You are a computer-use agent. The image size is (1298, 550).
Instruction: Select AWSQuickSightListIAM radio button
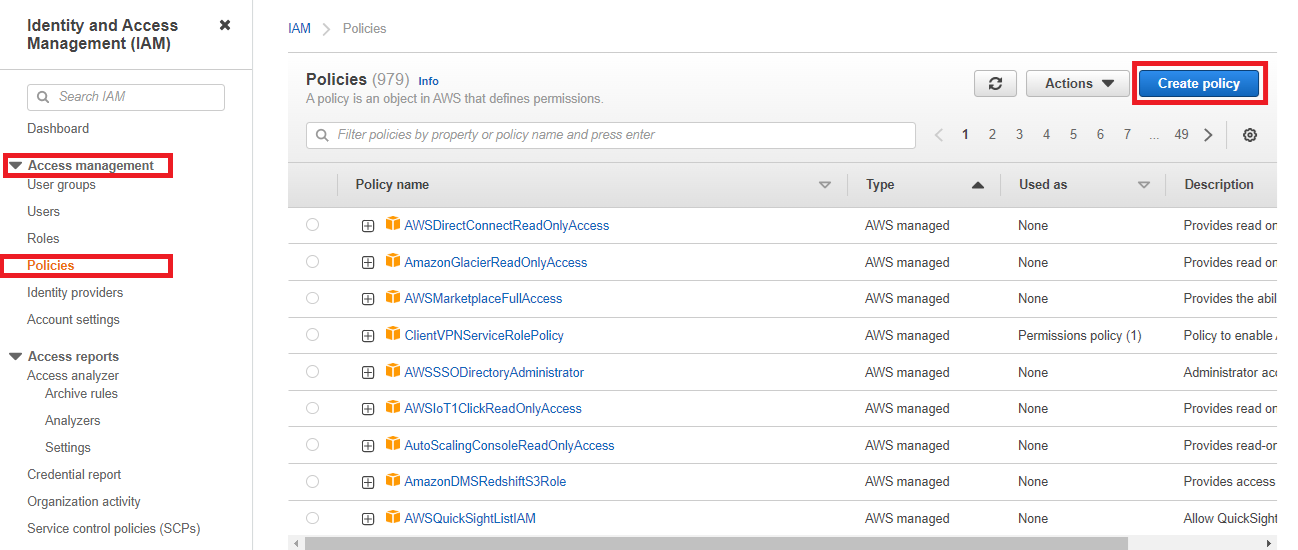(x=313, y=518)
